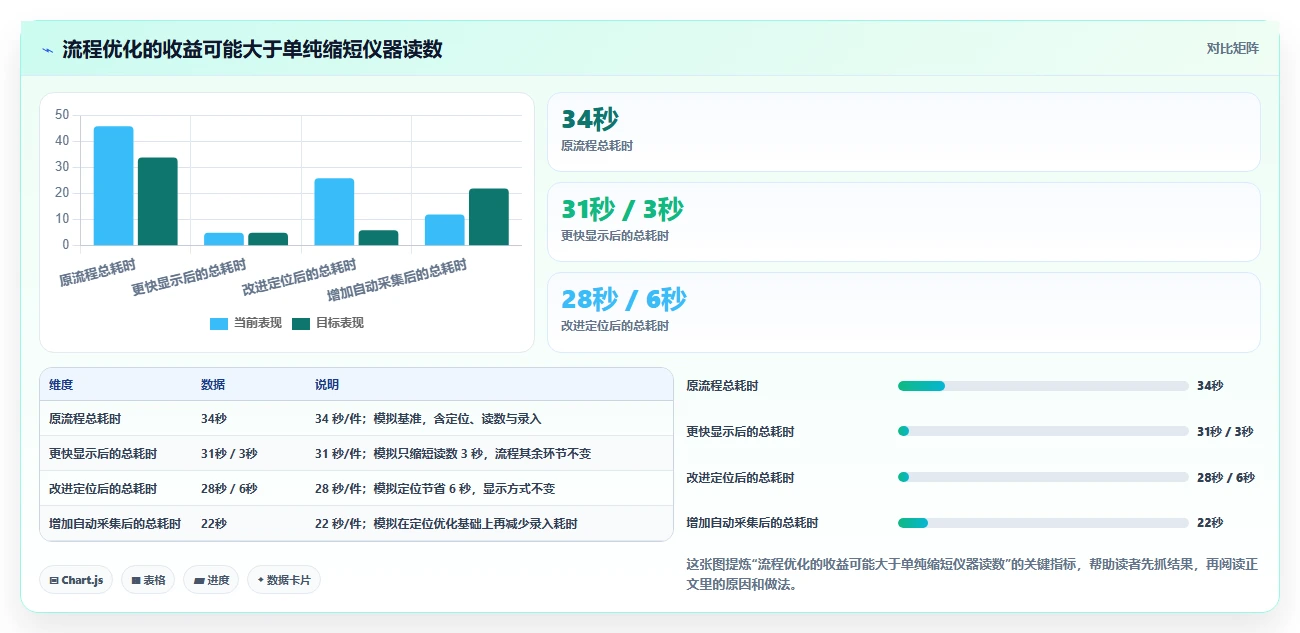The width and height of the screenshot is (1300, 633).
Task: Click the 34秒 原流程总耗时 card
Action: 903,132
